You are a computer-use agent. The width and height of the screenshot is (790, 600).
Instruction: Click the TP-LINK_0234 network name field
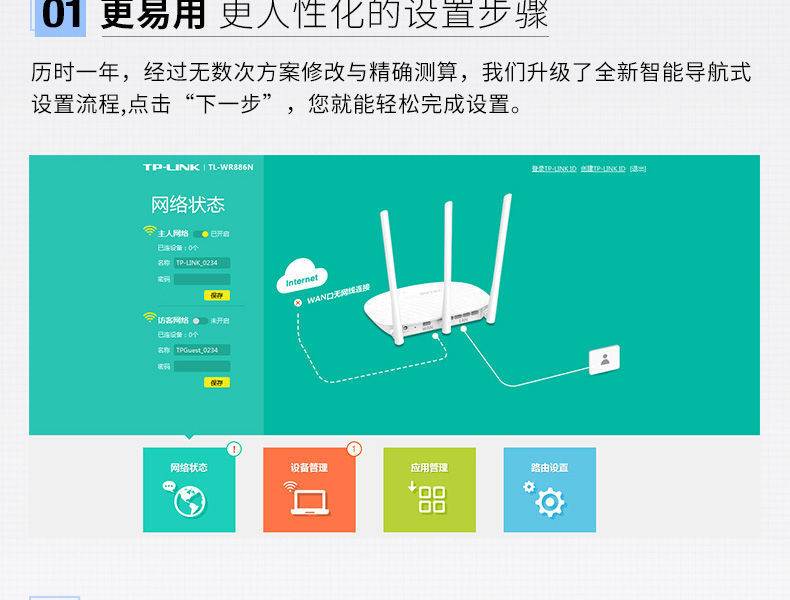(202, 262)
